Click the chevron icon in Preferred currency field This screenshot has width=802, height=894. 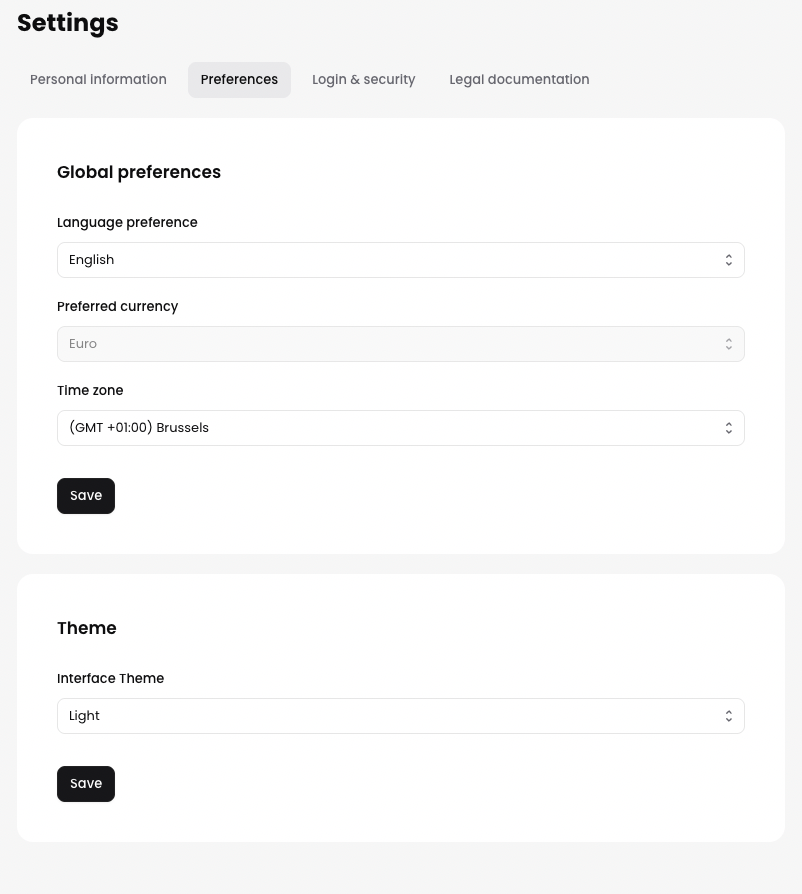(728, 344)
